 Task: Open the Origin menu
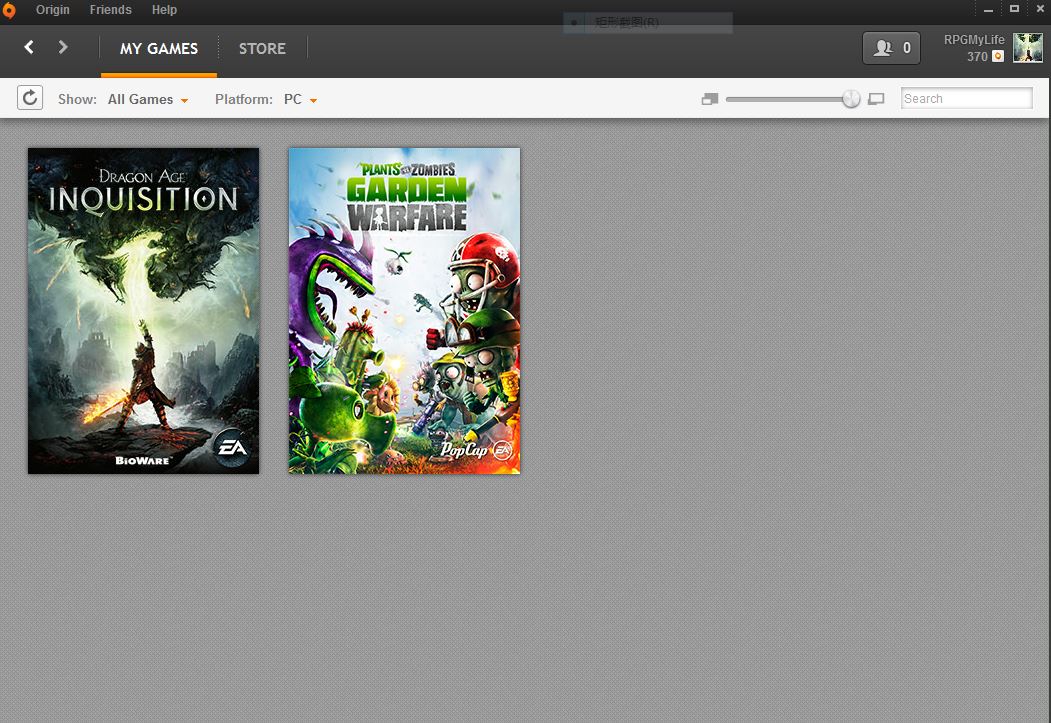tap(52, 10)
